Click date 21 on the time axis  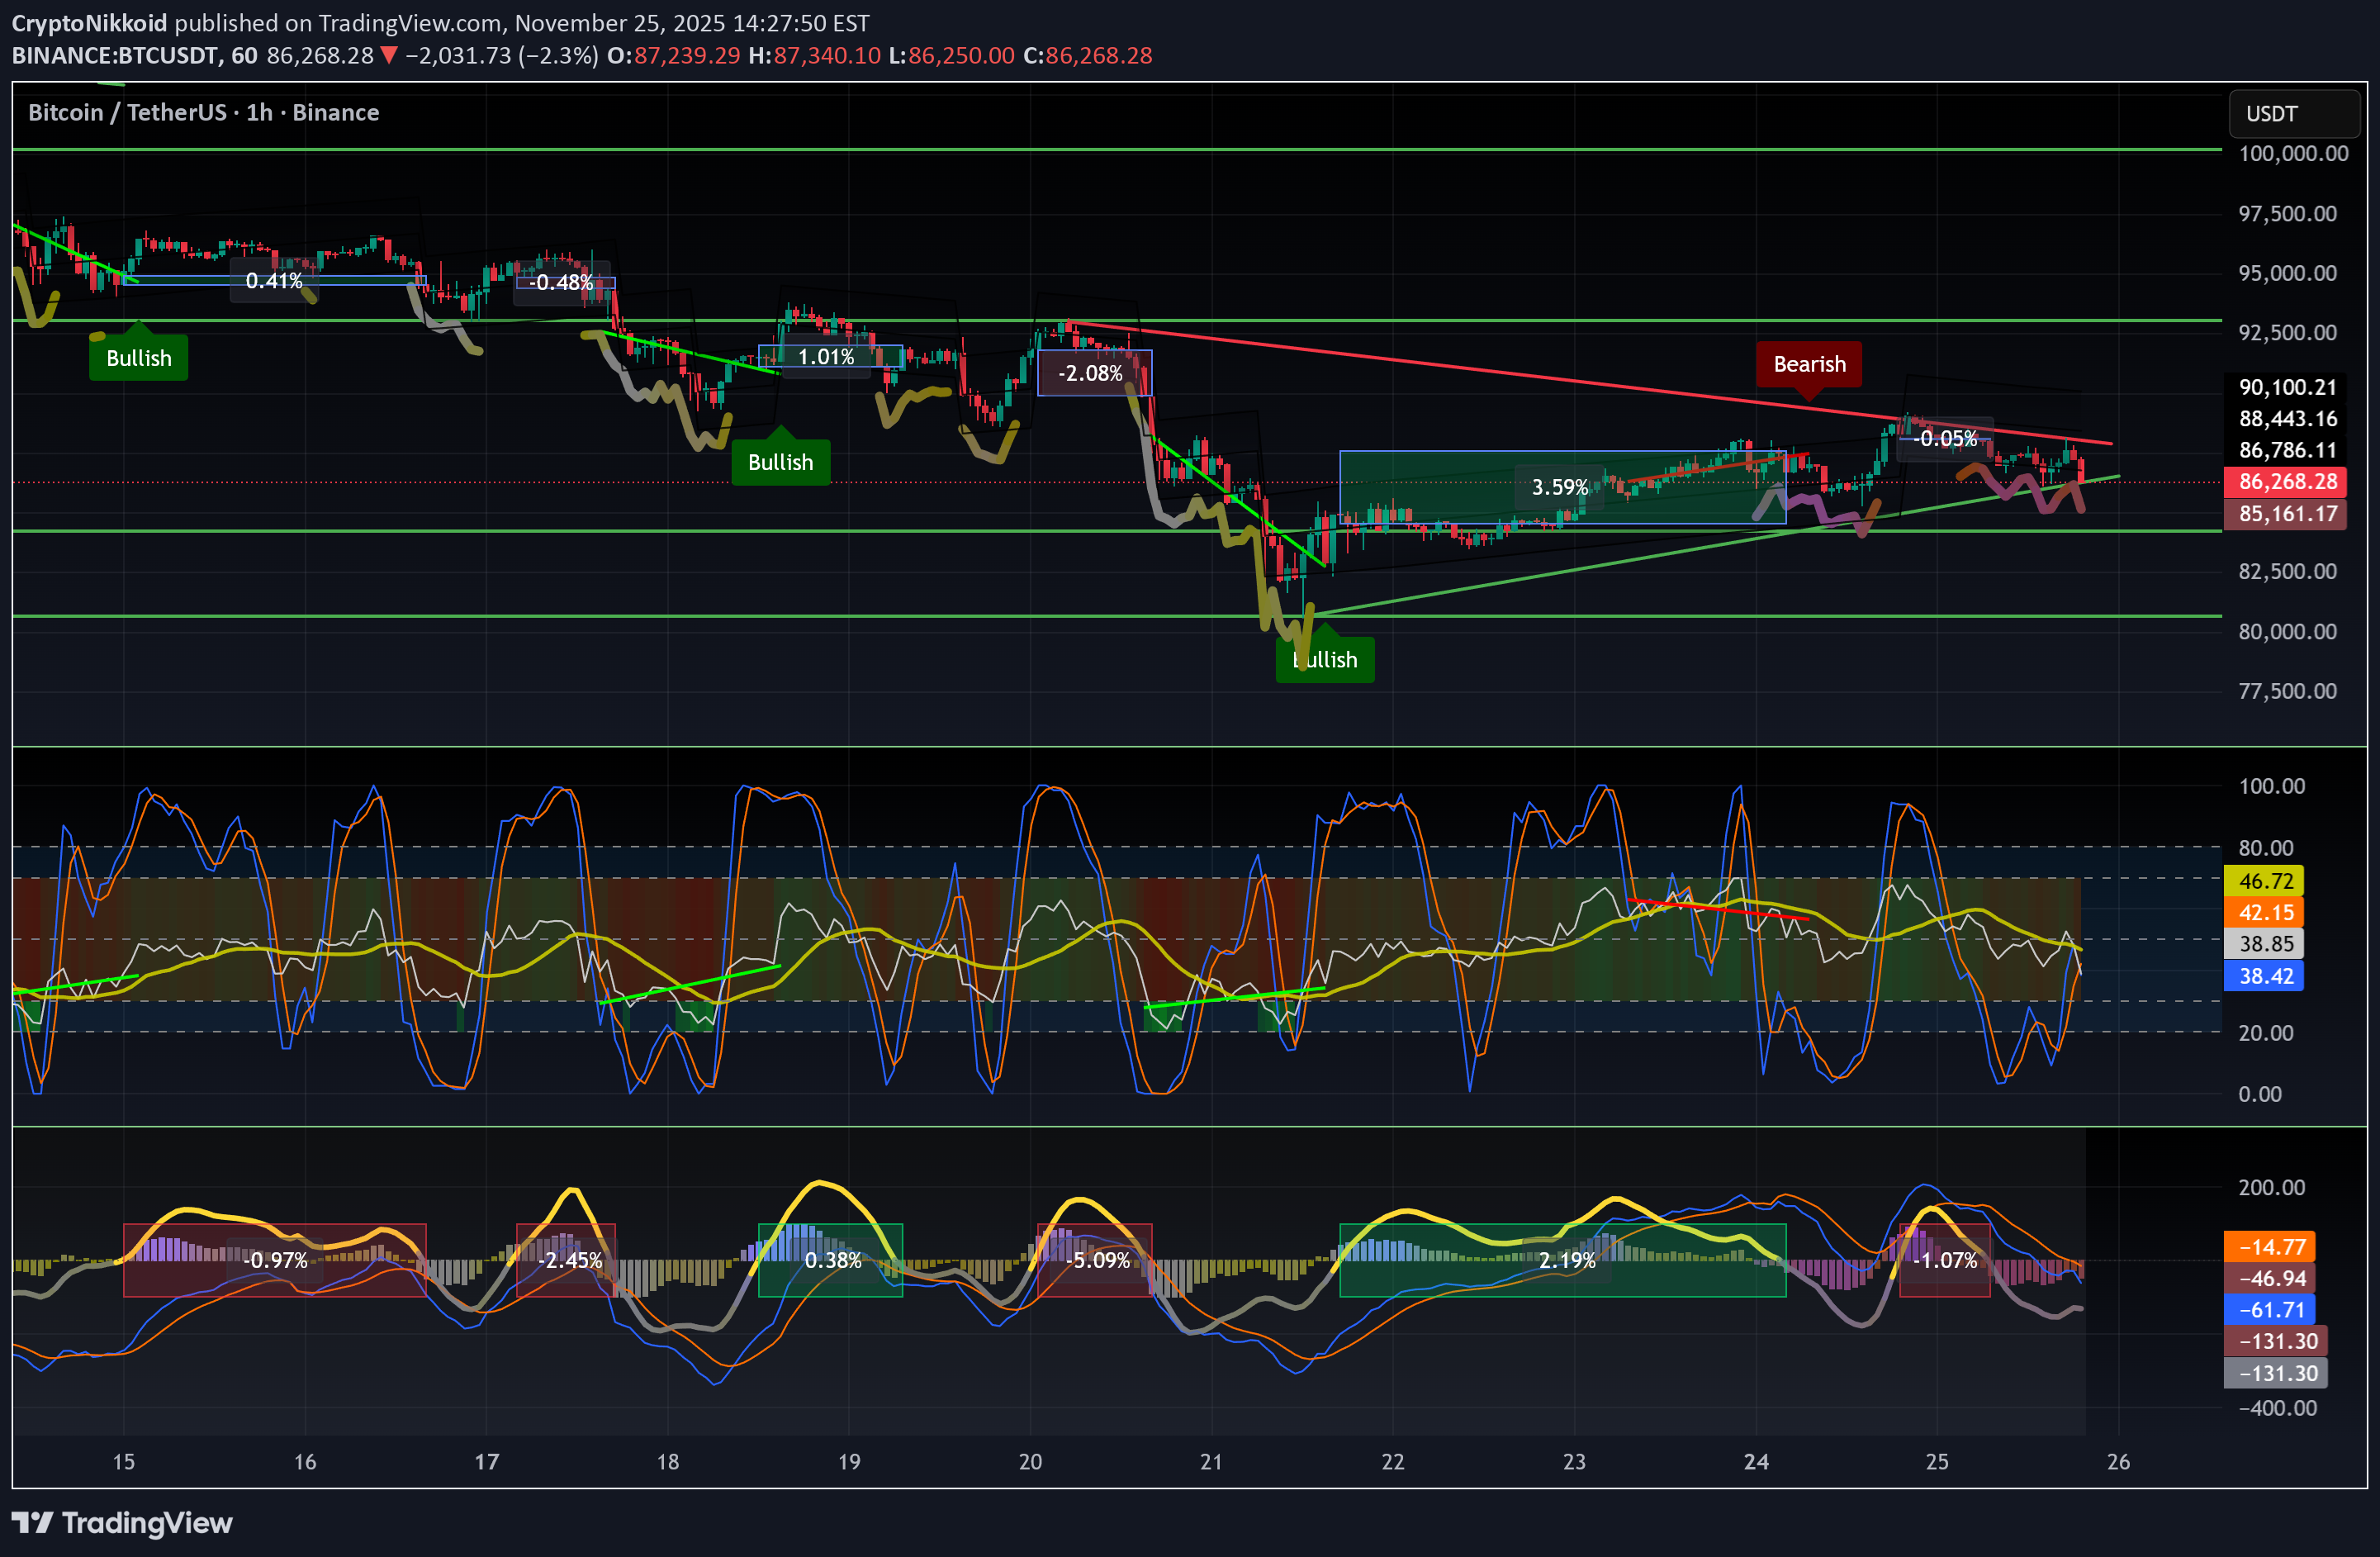point(1211,1462)
